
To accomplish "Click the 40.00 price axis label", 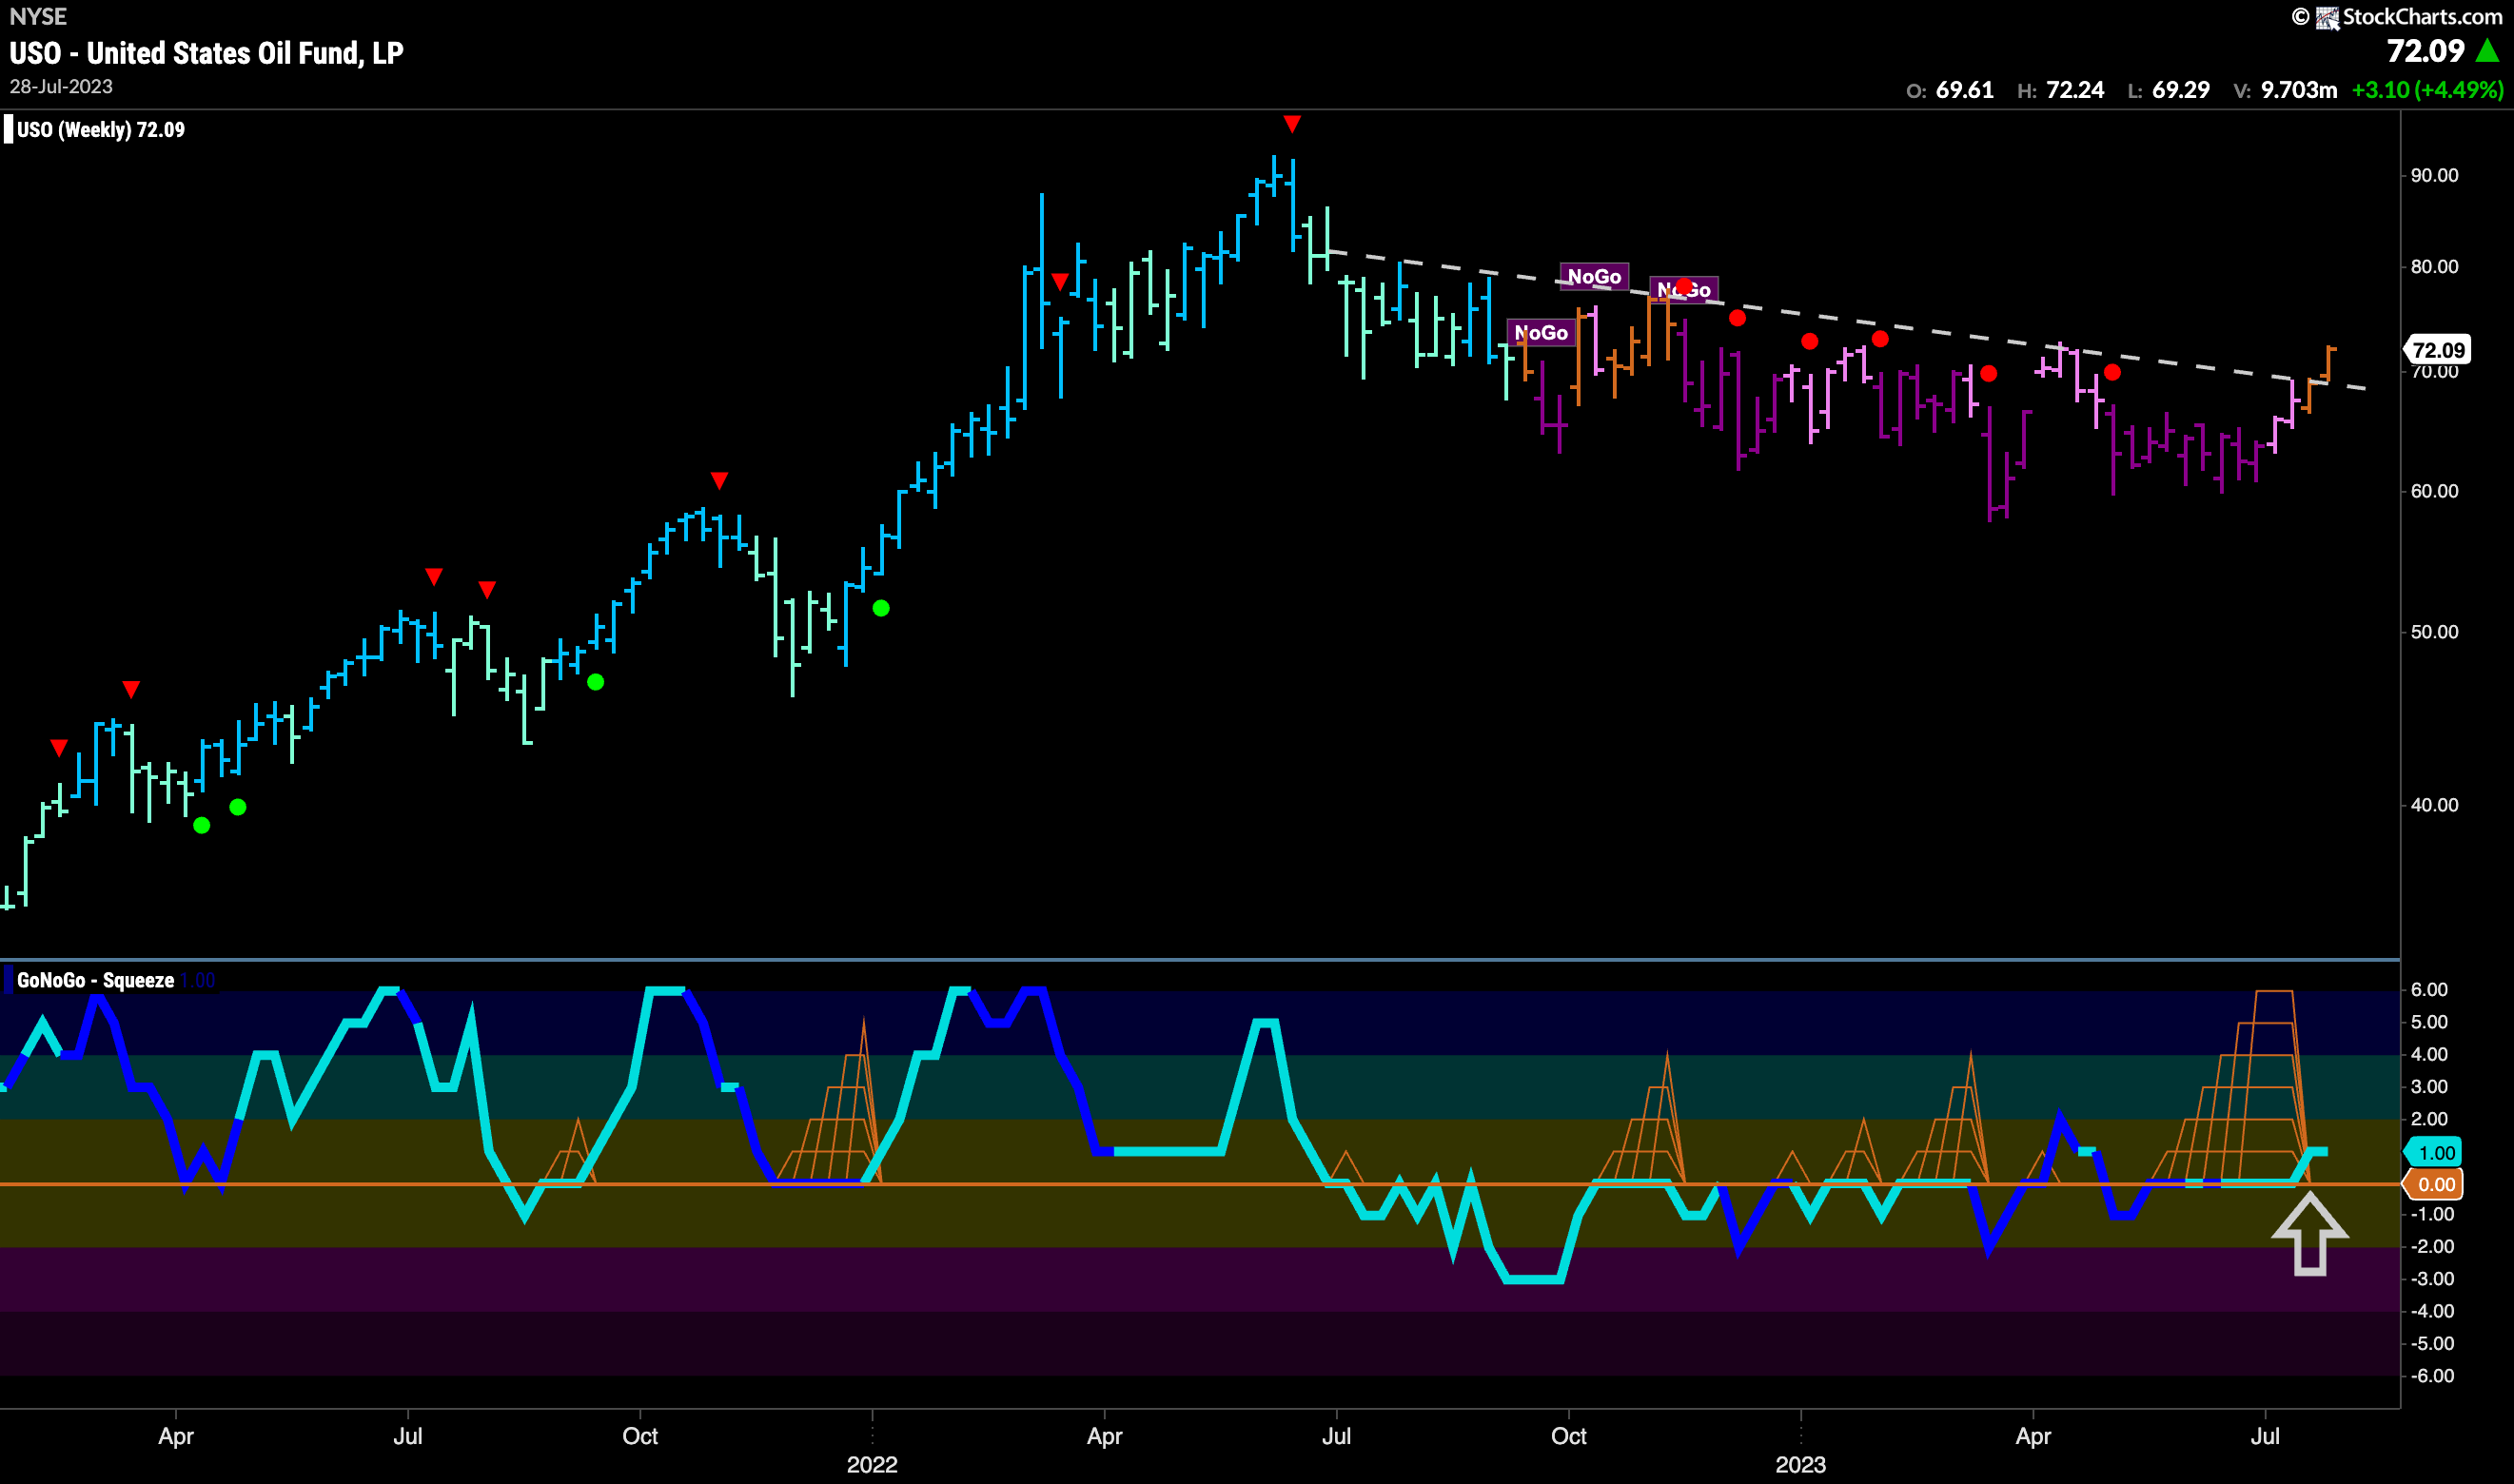I will pyautogui.click(x=2434, y=805).
